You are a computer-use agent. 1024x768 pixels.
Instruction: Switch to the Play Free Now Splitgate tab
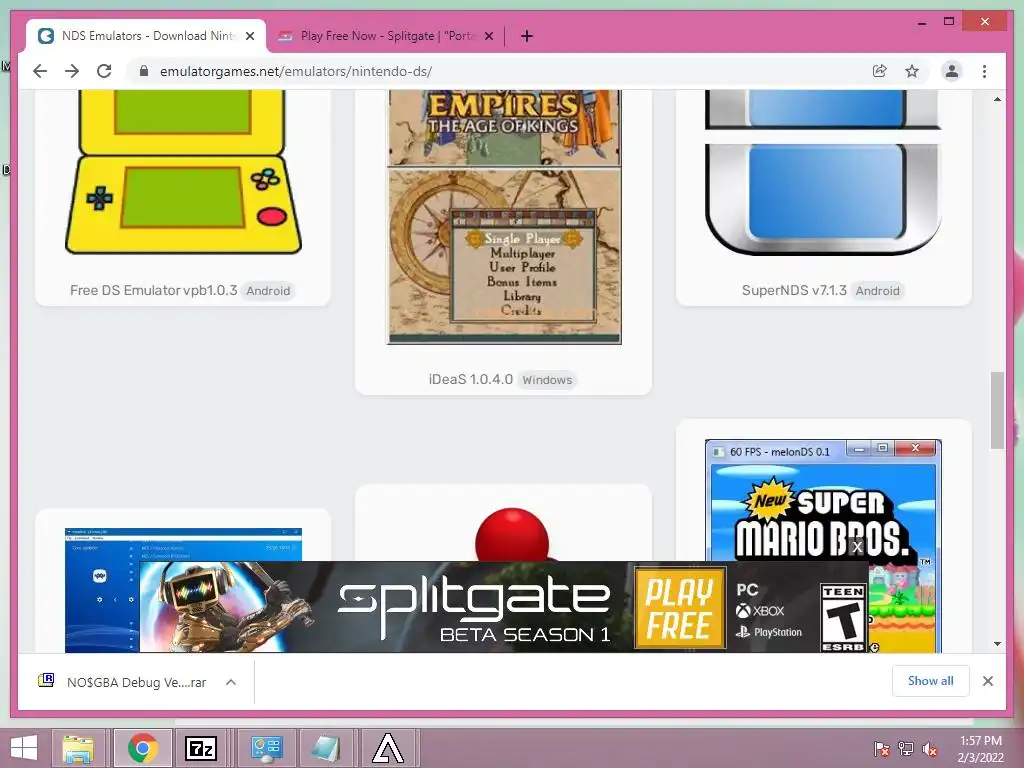[386, 36]
